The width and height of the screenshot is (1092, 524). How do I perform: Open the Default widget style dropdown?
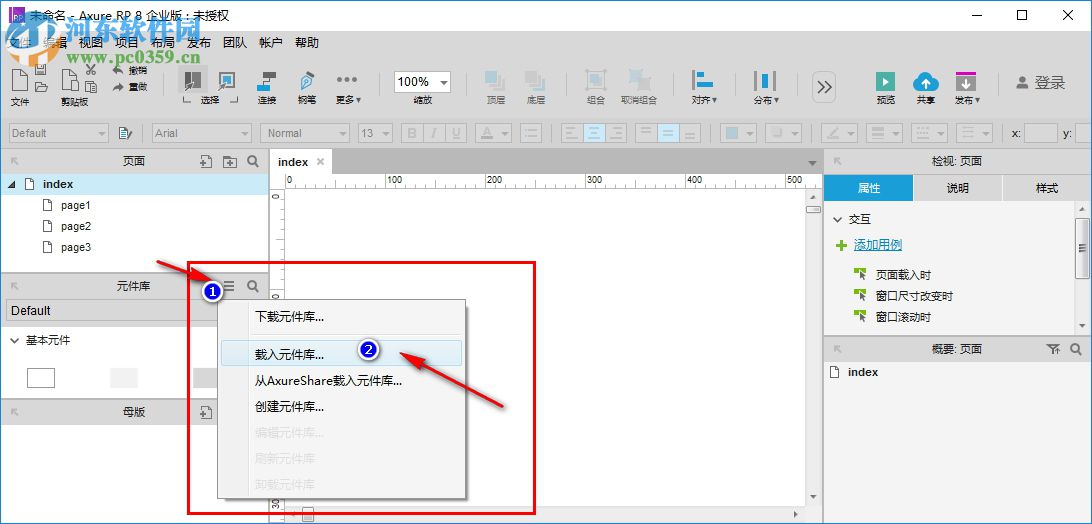tap(58, 133)
